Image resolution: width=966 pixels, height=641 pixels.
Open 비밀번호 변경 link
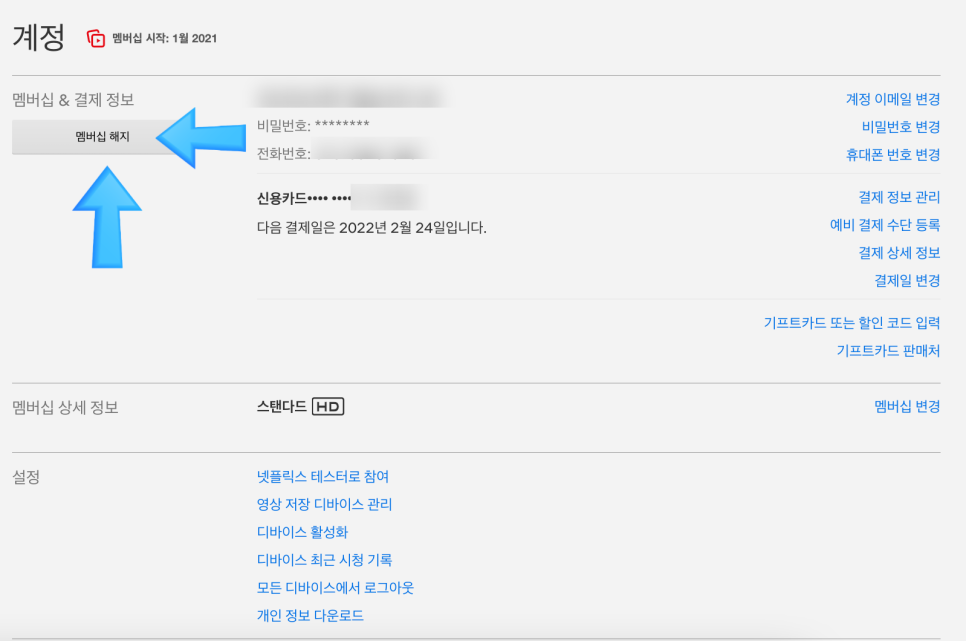tap(901, 127)
